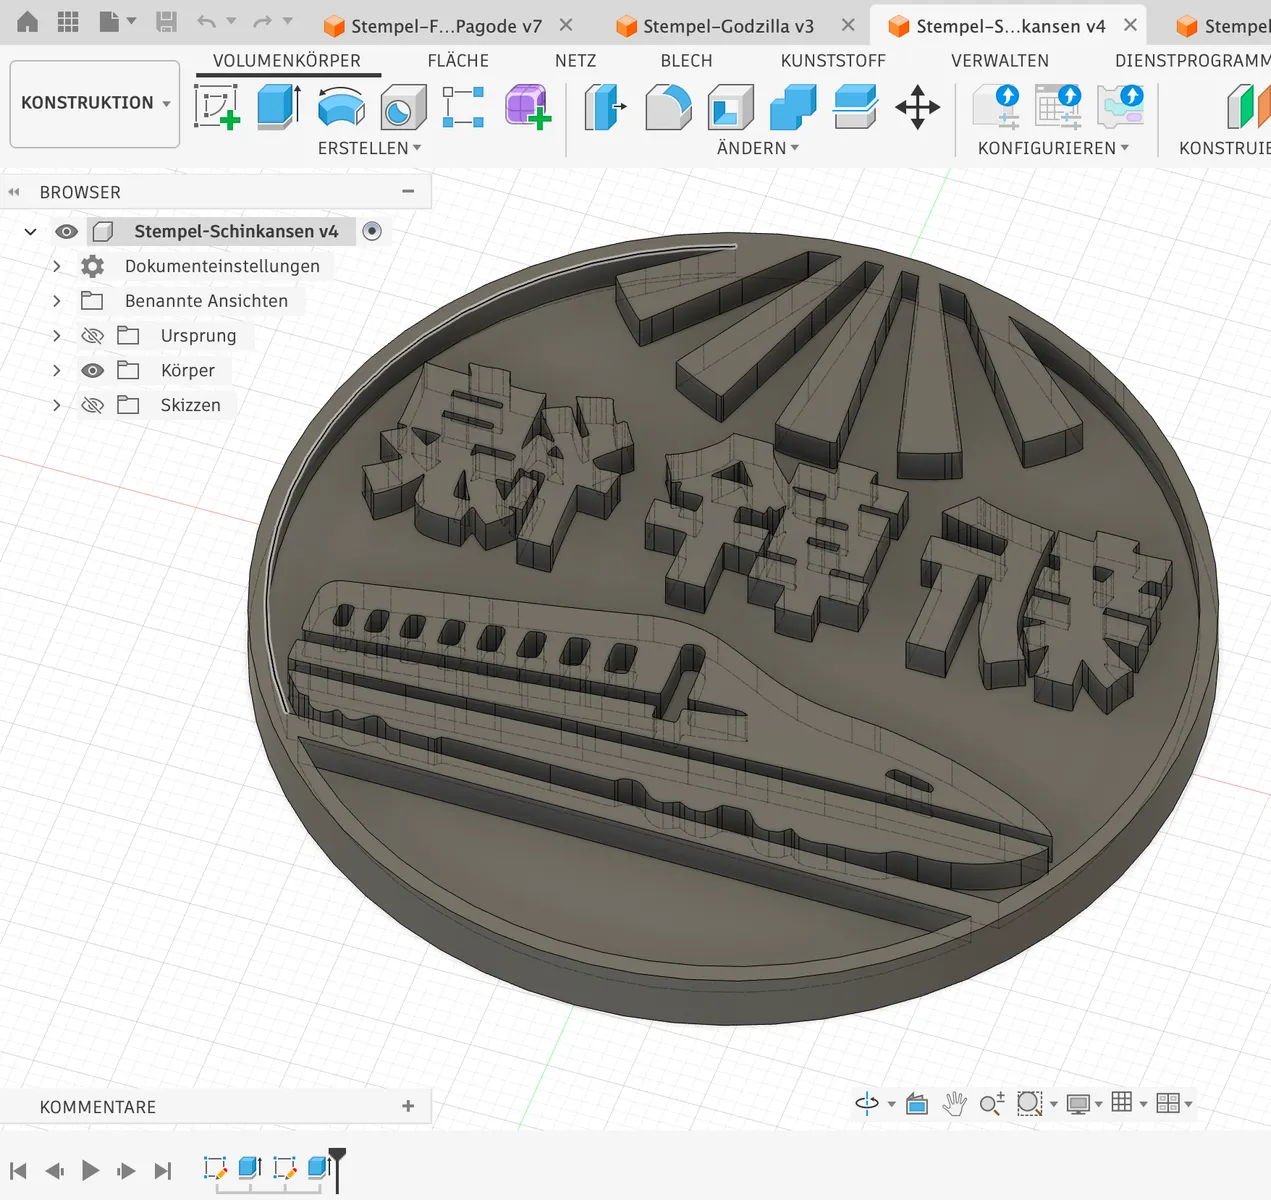Select the Create Sketch tool
The width and height of the screenshot is (1271, 1200).
coord(217,107)
